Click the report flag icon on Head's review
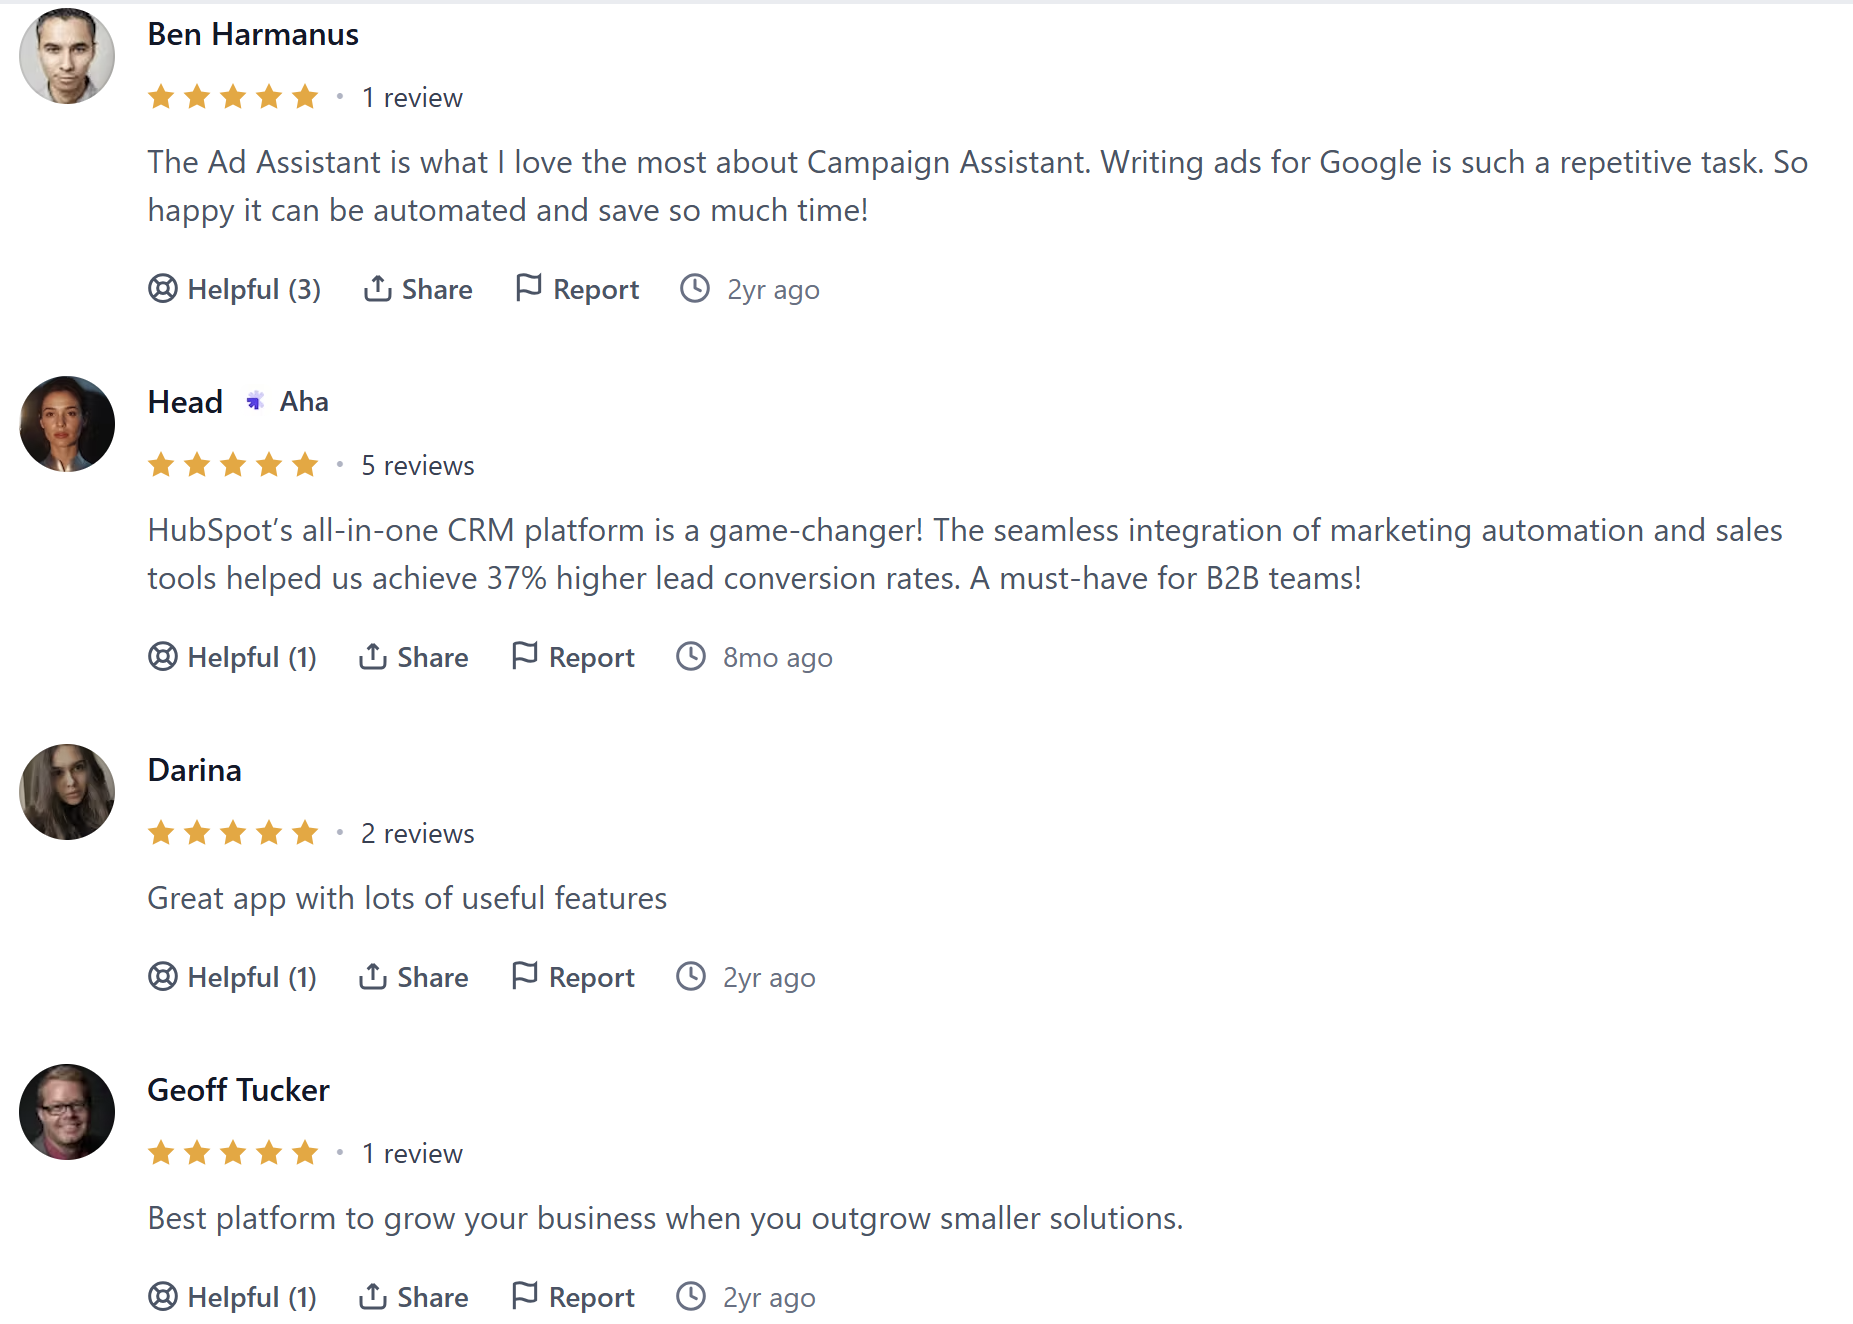This screenshot has height=1324, width=1853. tap(526, 655)
